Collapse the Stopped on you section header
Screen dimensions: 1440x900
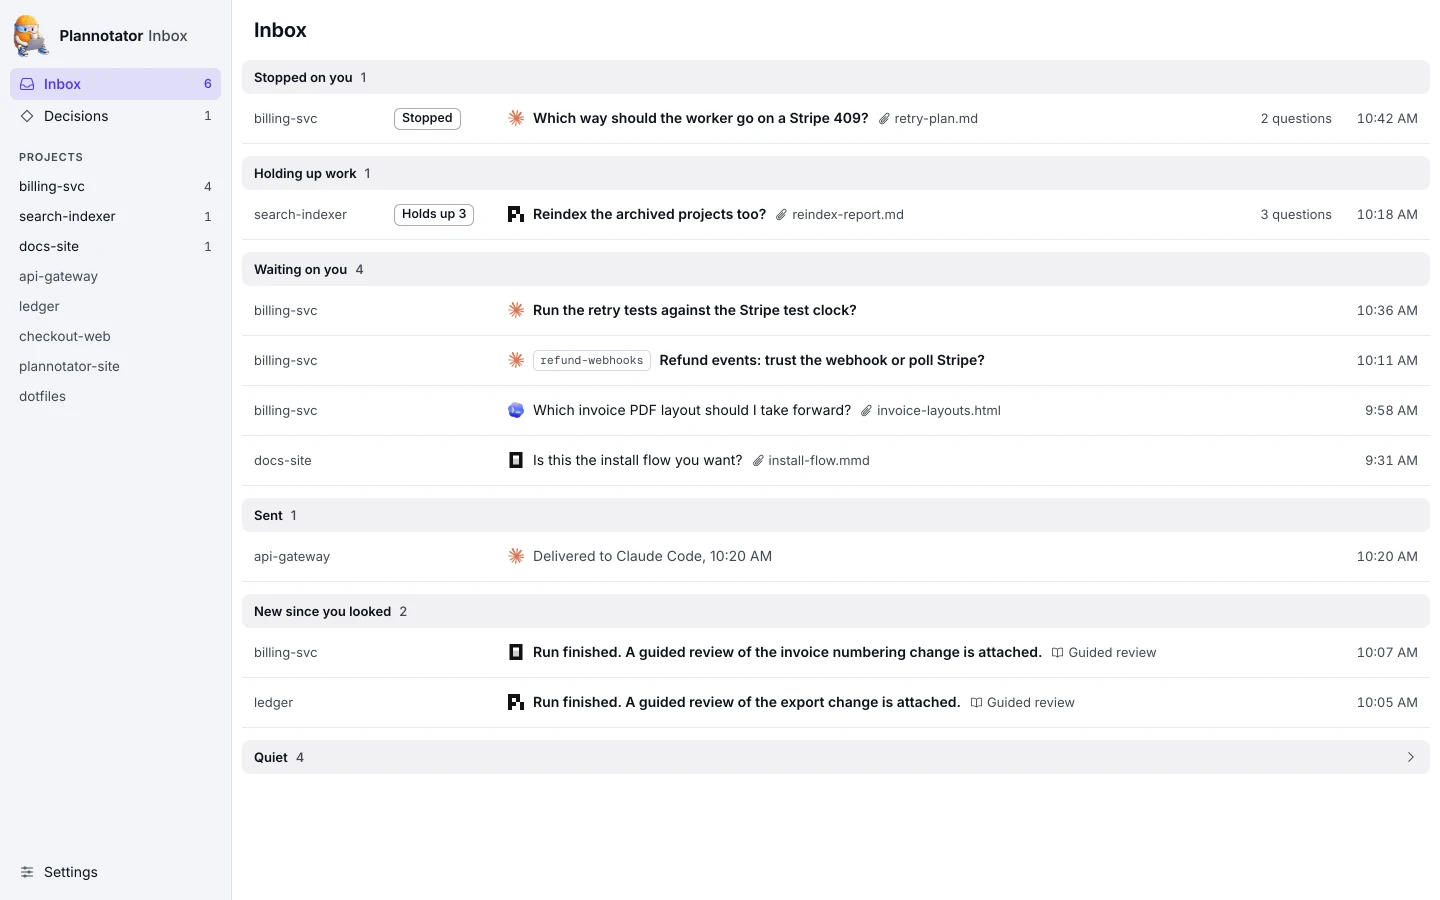(836, 77)
